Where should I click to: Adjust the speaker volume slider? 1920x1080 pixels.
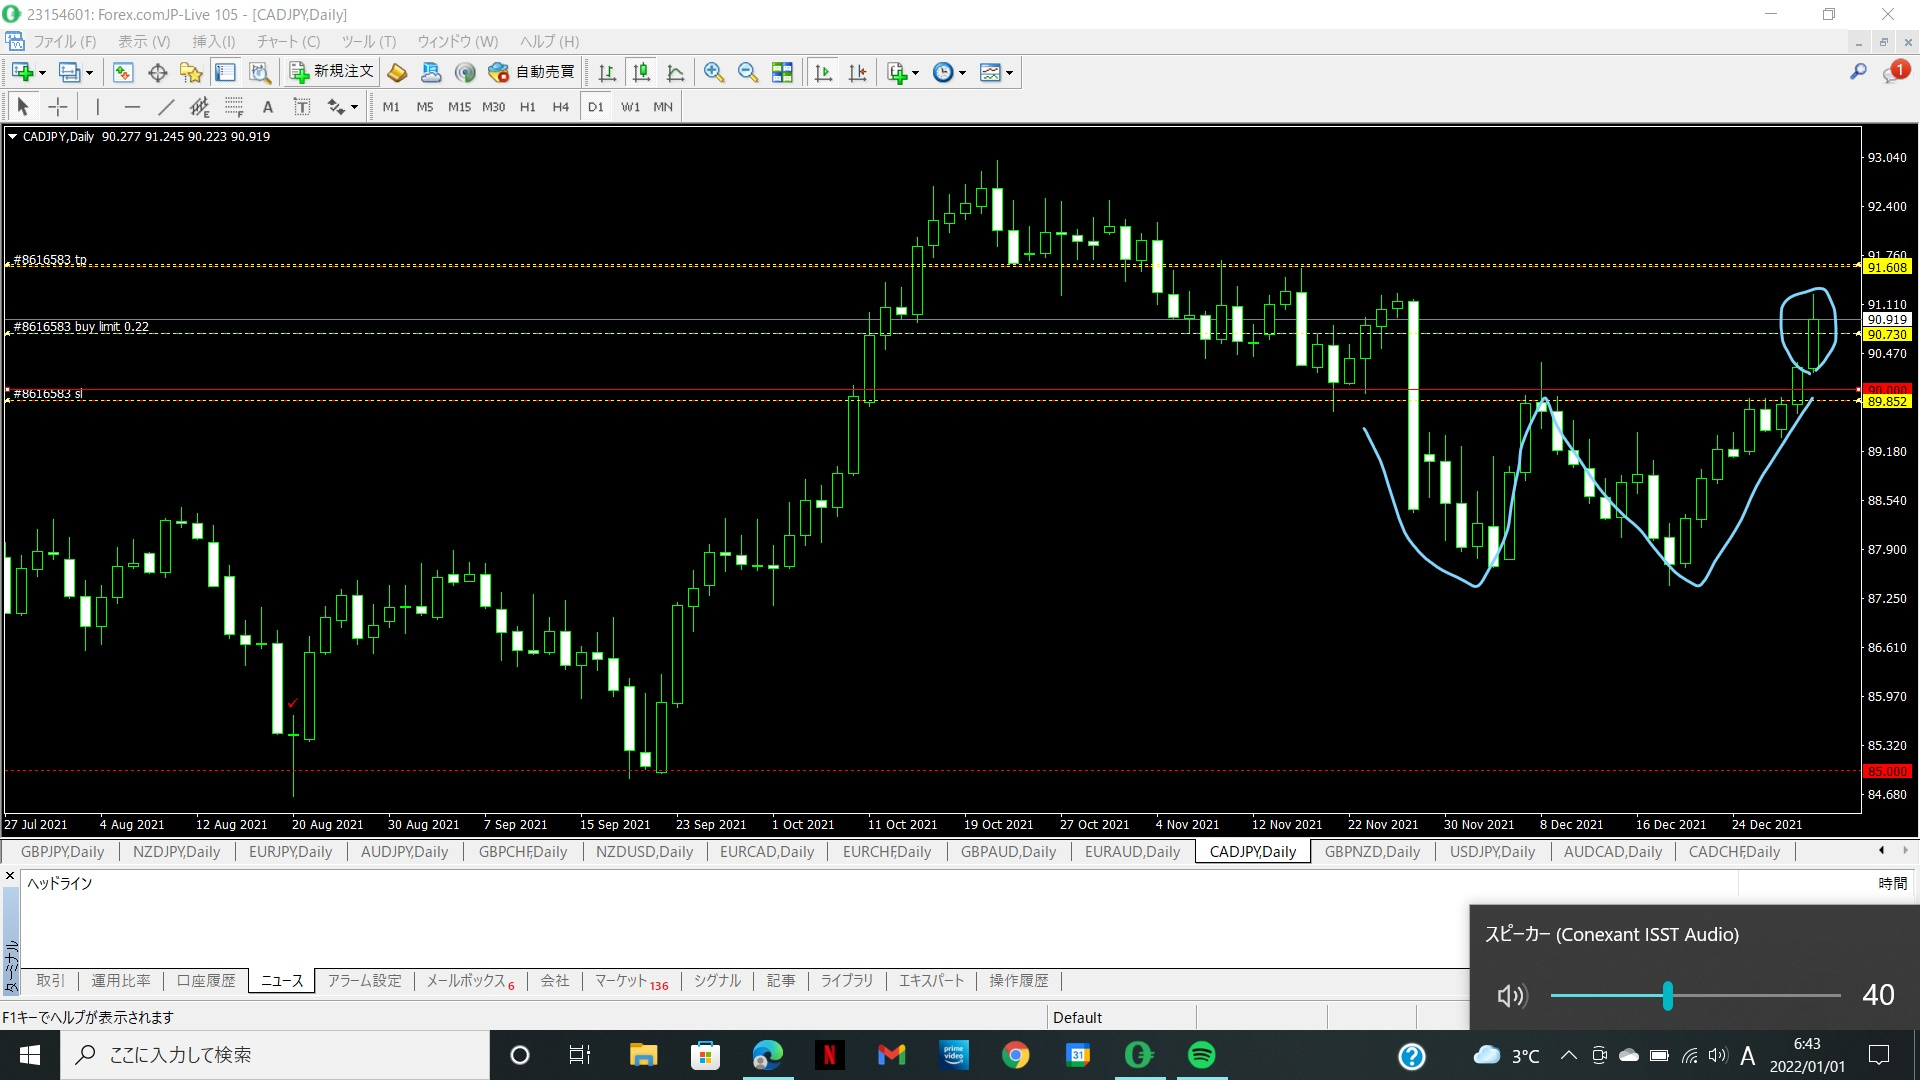1667,995
